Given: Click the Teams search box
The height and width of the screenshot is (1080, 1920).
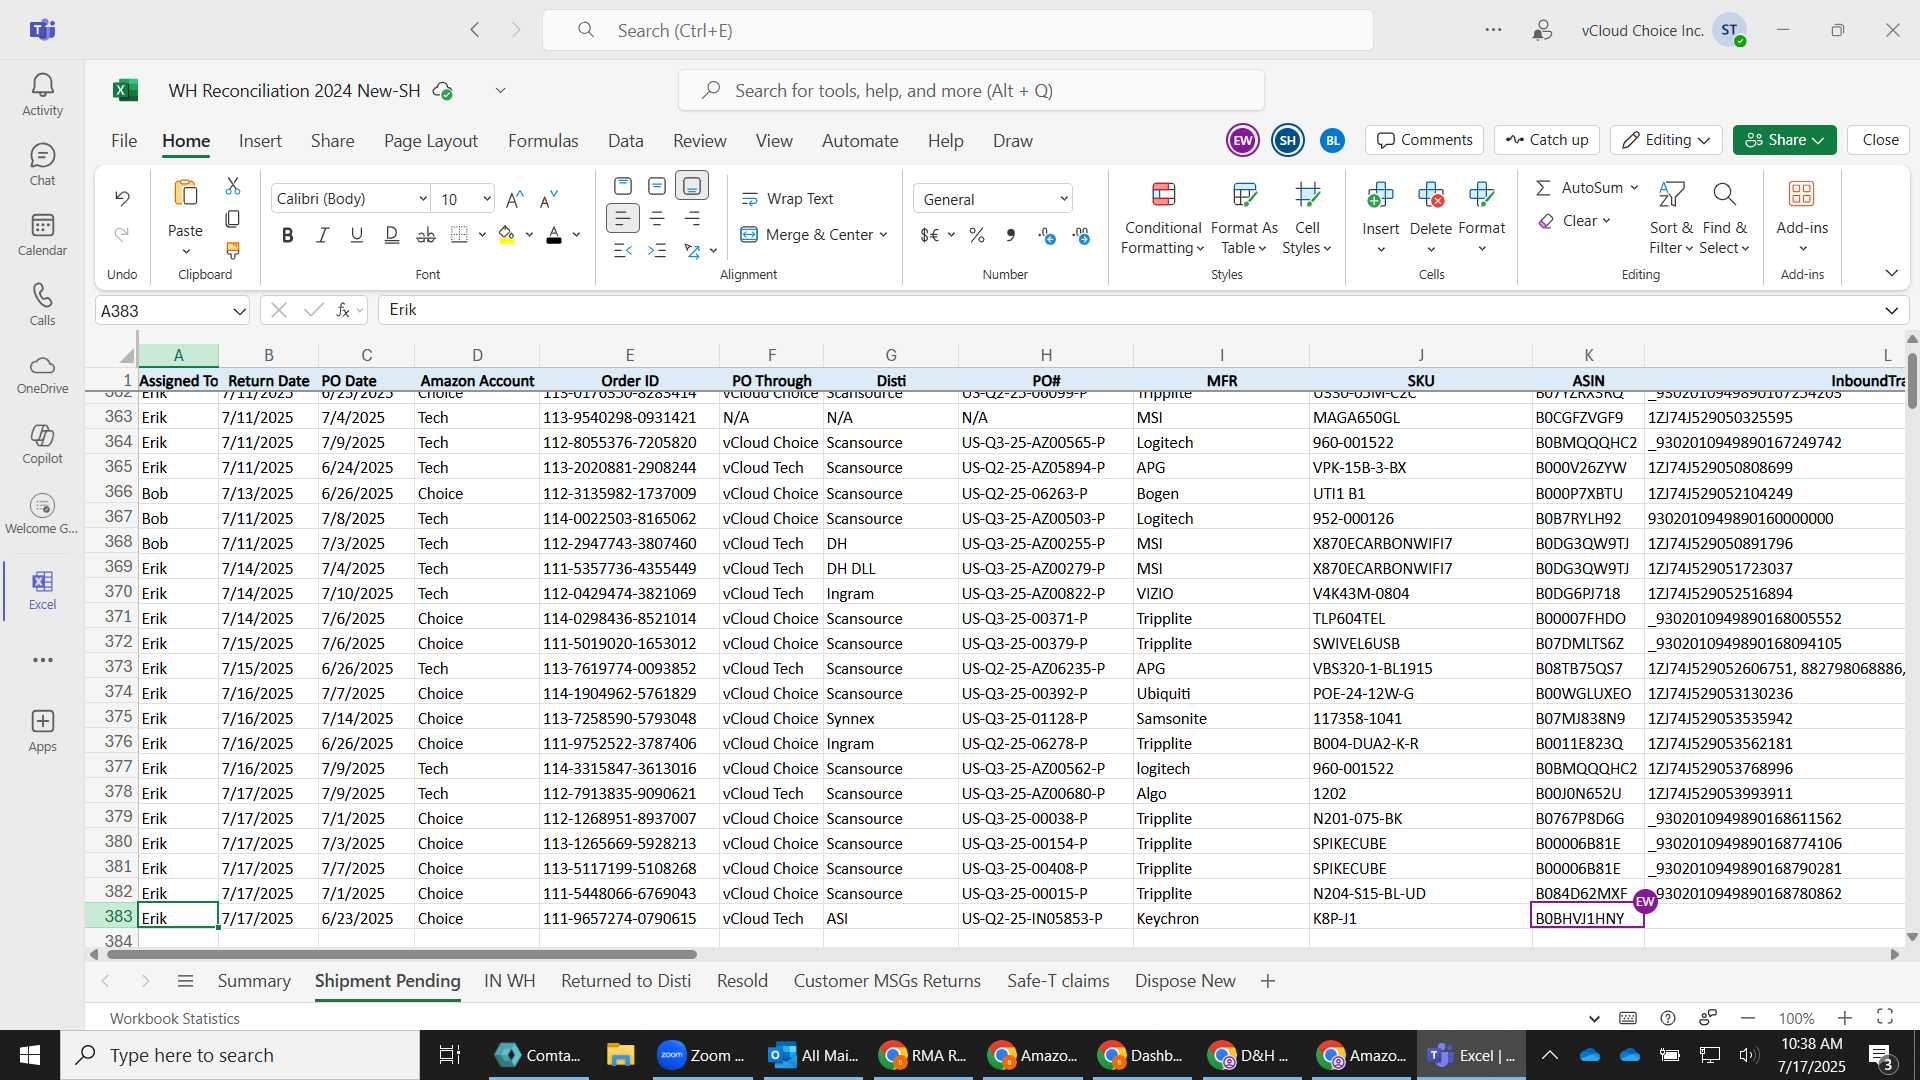Looking at the screenshot, I should click(957, 30).
